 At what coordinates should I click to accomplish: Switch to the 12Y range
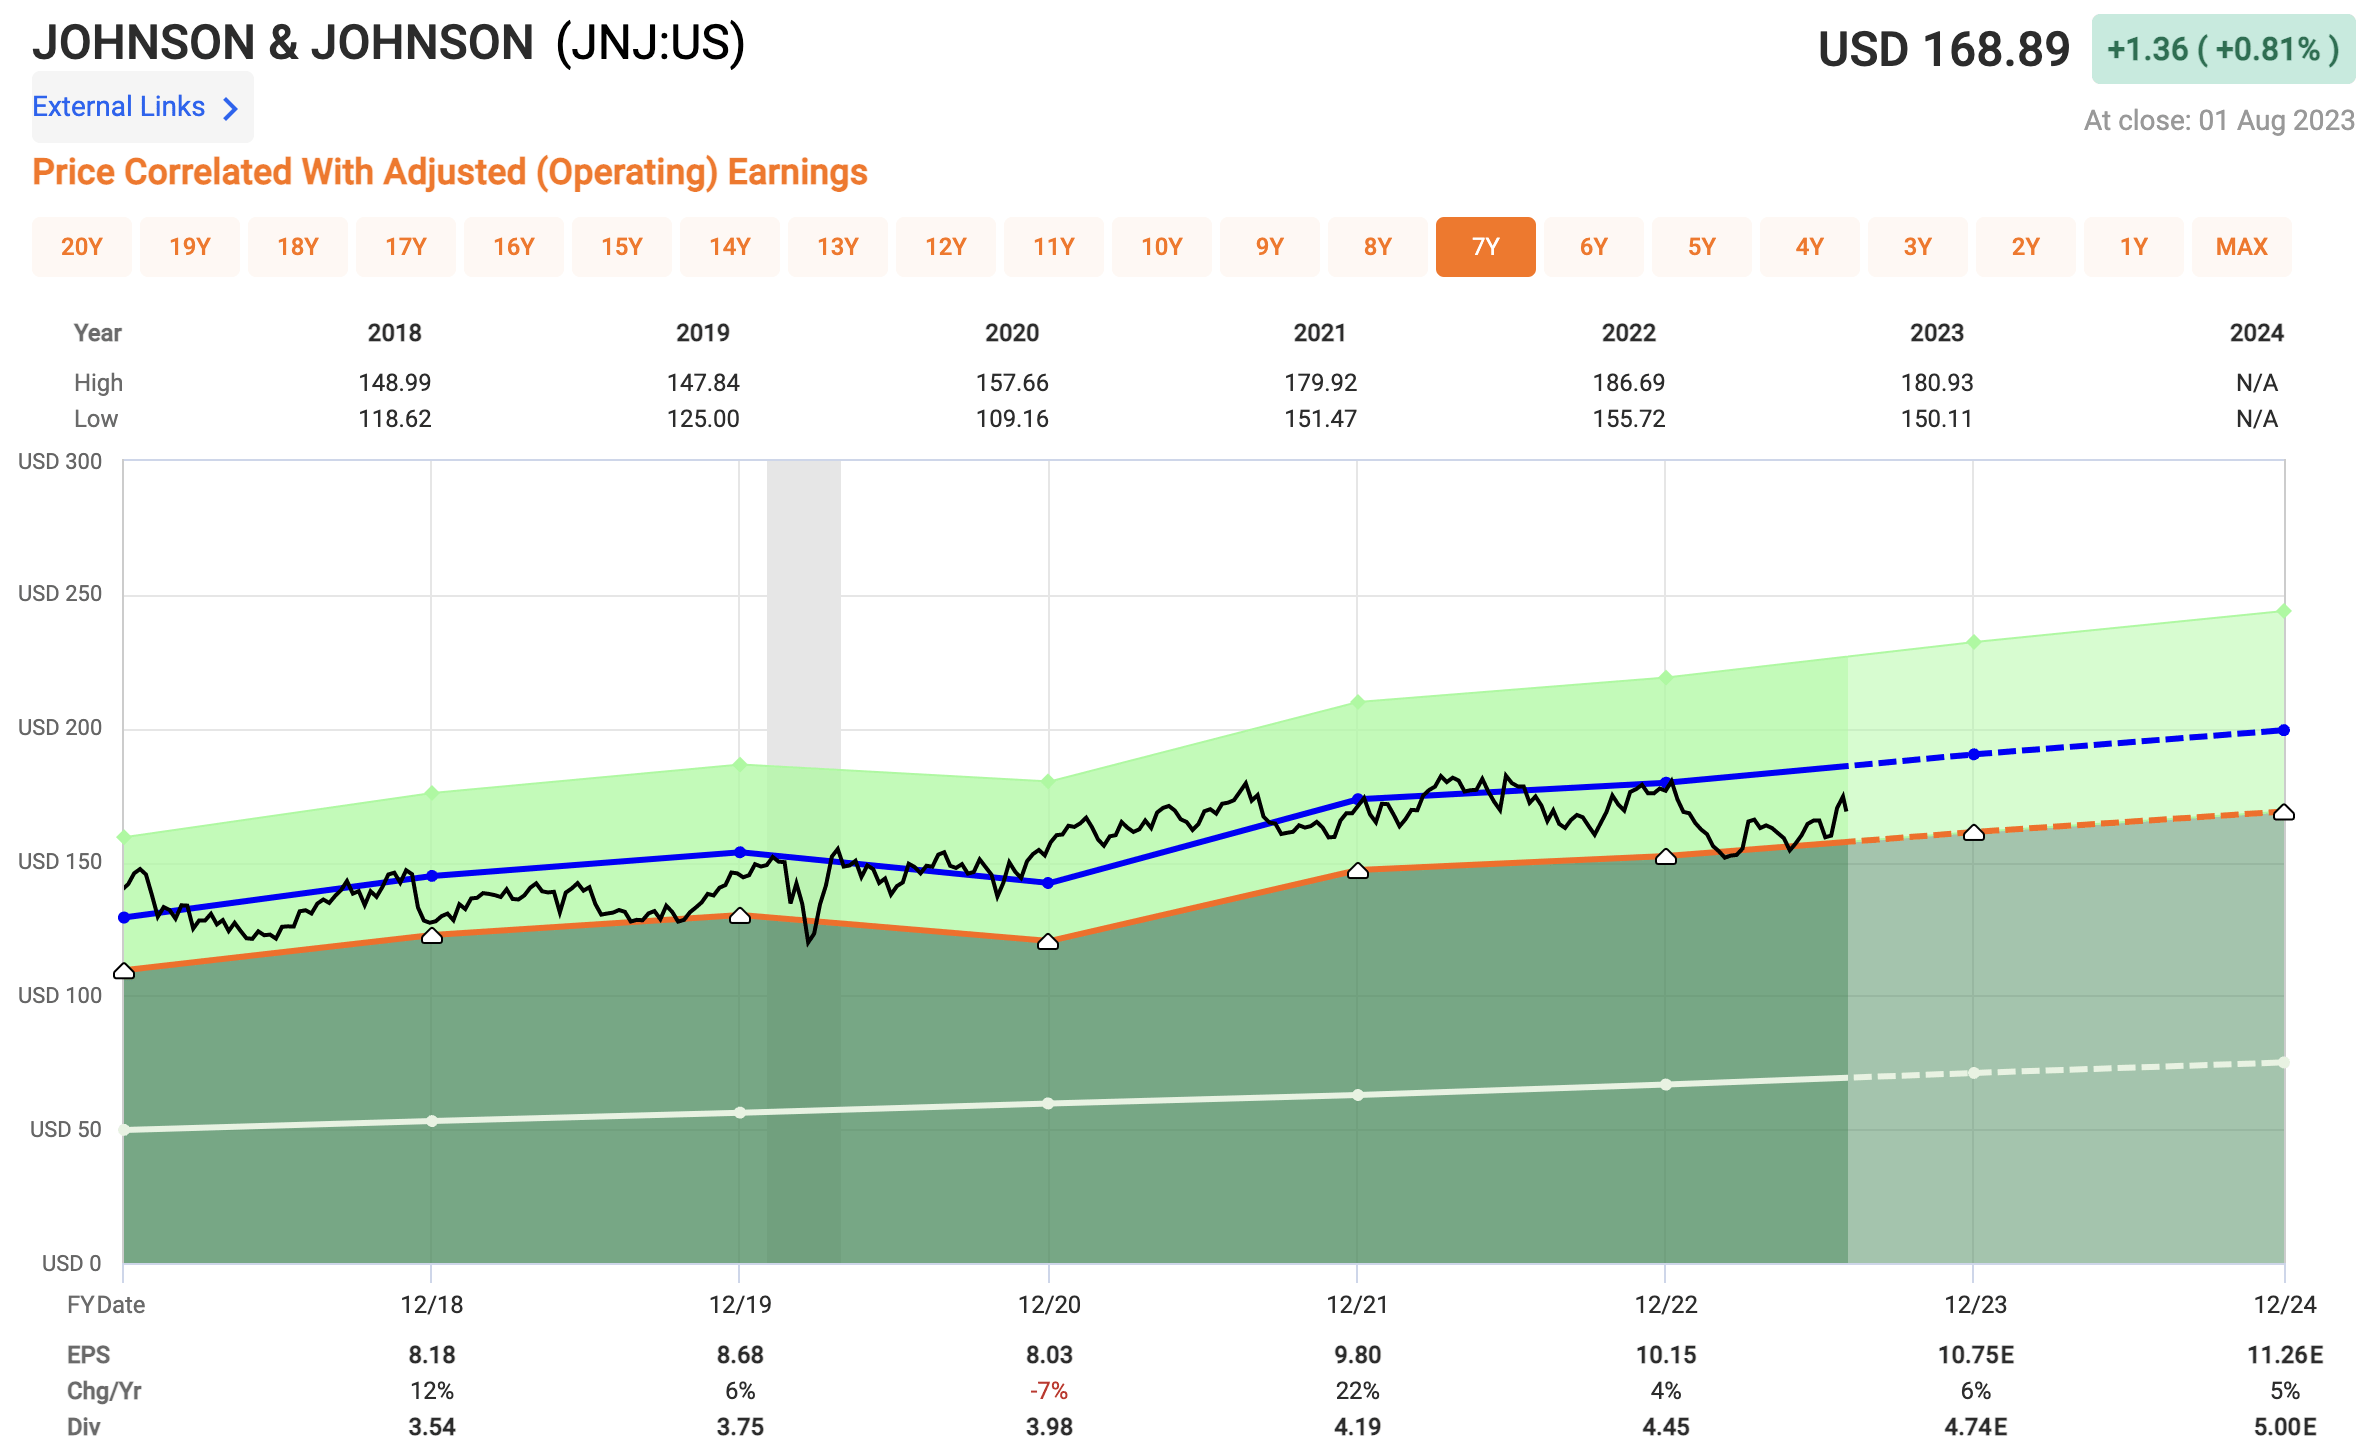[x=946, y=247]
